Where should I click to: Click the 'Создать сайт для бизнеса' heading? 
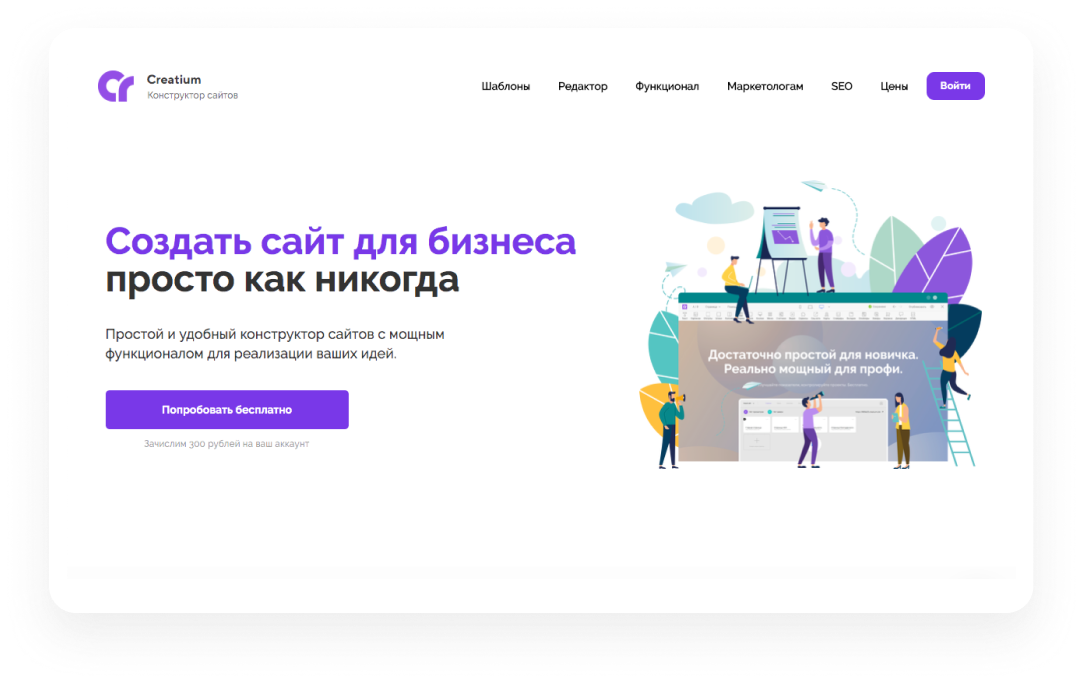(x=340, y=242)
